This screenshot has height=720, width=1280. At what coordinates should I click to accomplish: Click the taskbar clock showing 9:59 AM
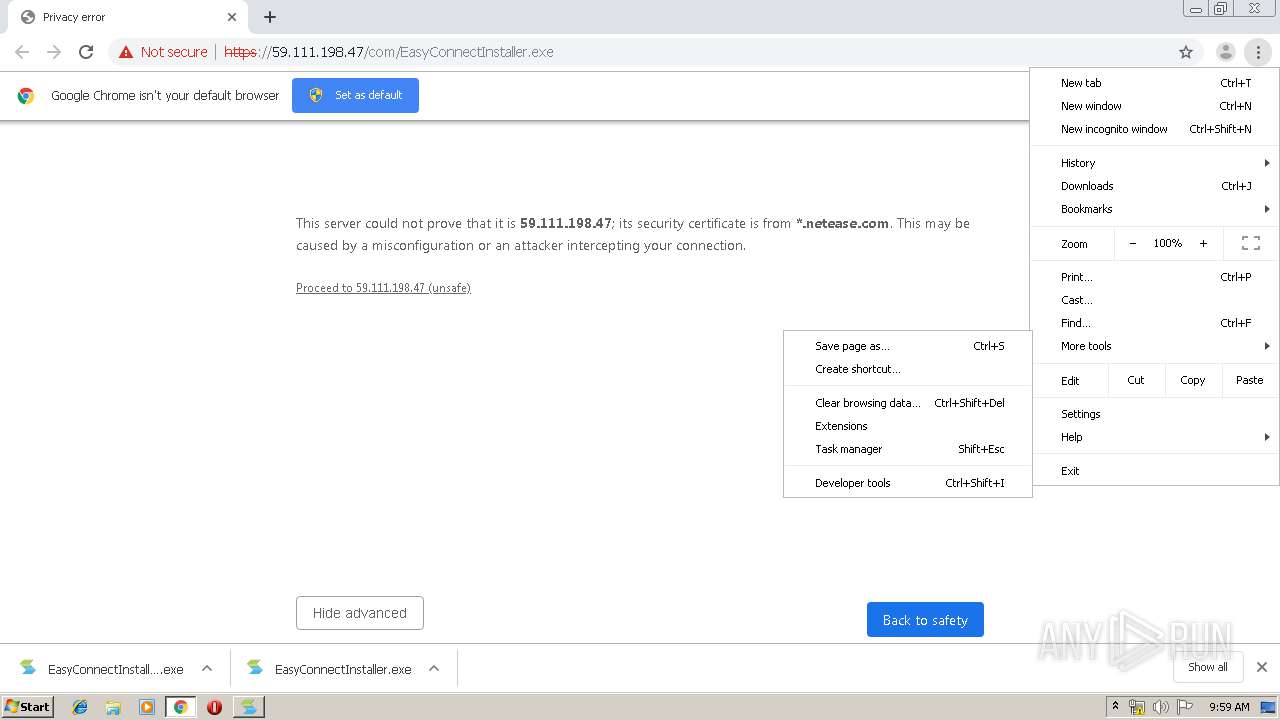[1229, 707]
